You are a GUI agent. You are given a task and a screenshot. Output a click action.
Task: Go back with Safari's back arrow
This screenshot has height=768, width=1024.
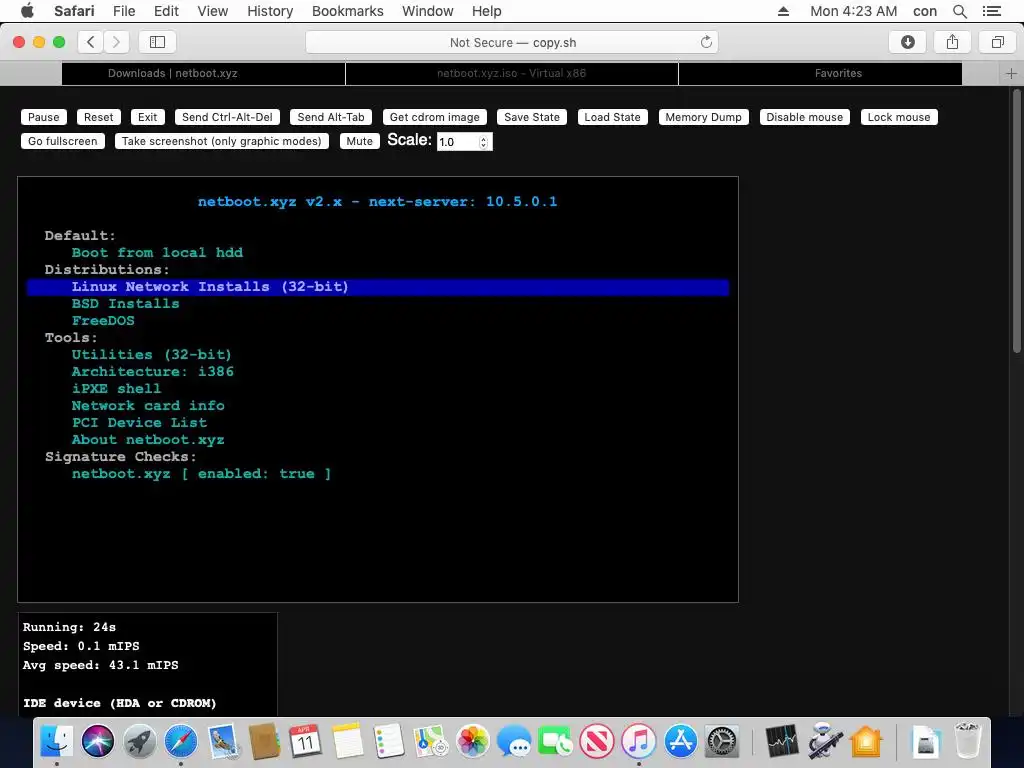[91, 42]
